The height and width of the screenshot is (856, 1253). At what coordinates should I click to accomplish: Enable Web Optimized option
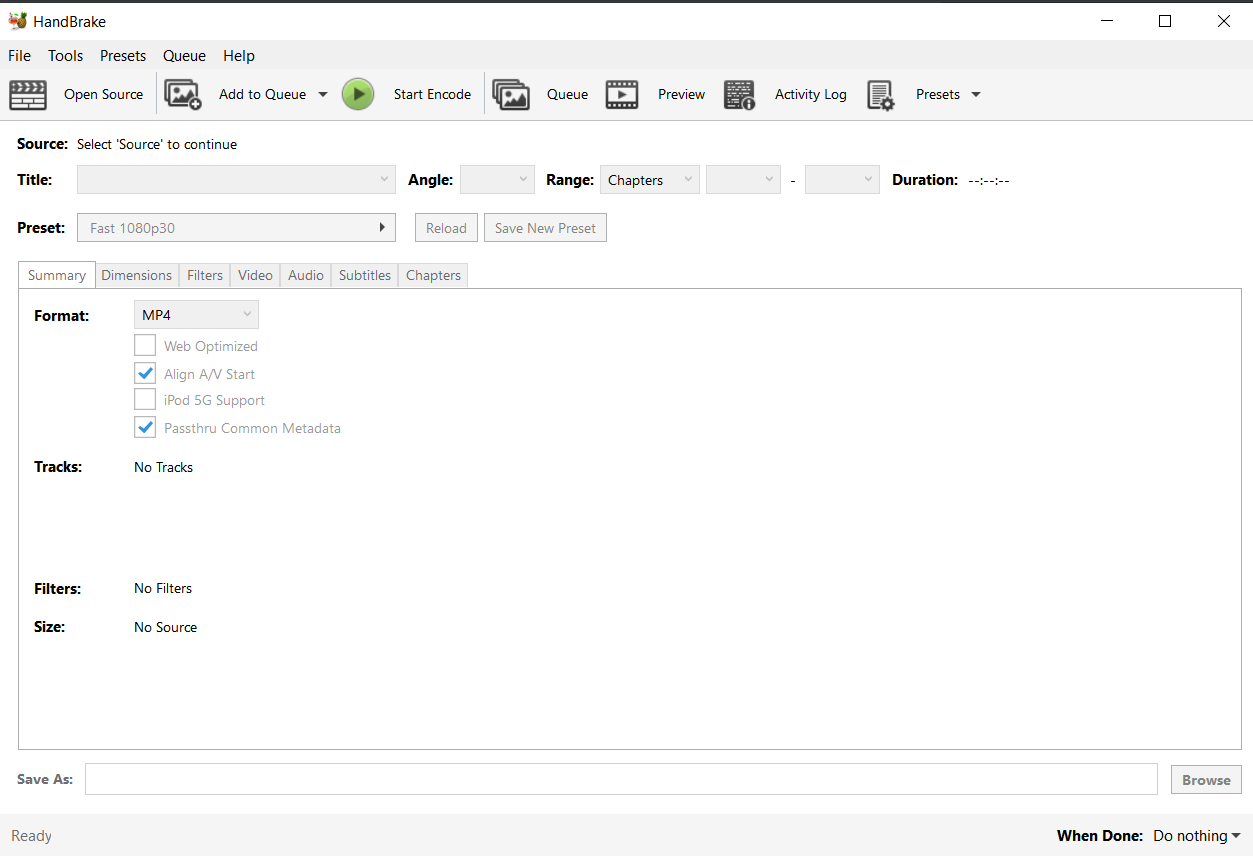(144, 345)
